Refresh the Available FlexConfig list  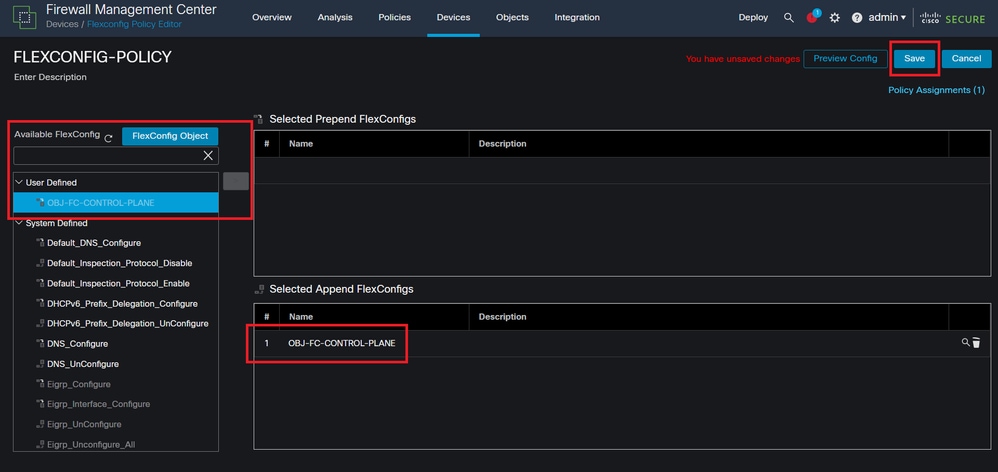[x=108, y=138]
